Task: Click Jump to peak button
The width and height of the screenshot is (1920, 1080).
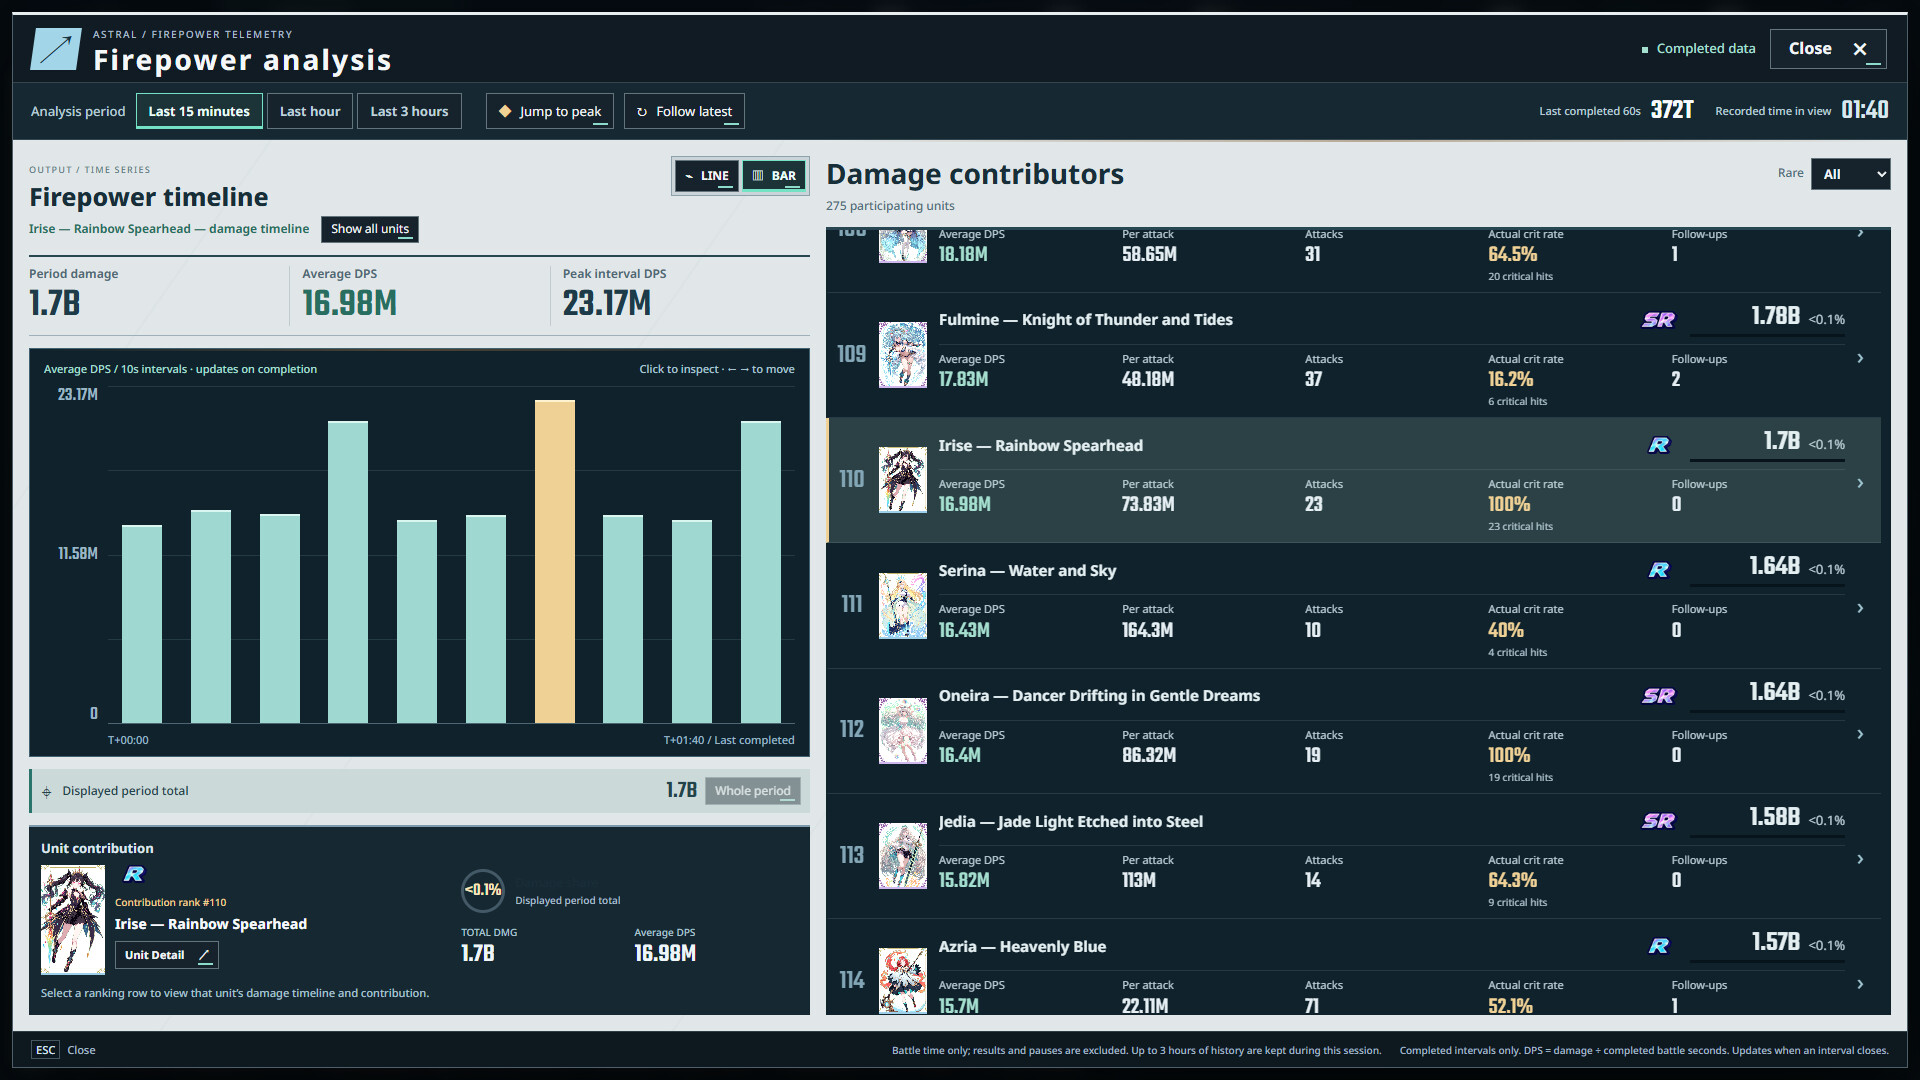Action: (550, 111)
